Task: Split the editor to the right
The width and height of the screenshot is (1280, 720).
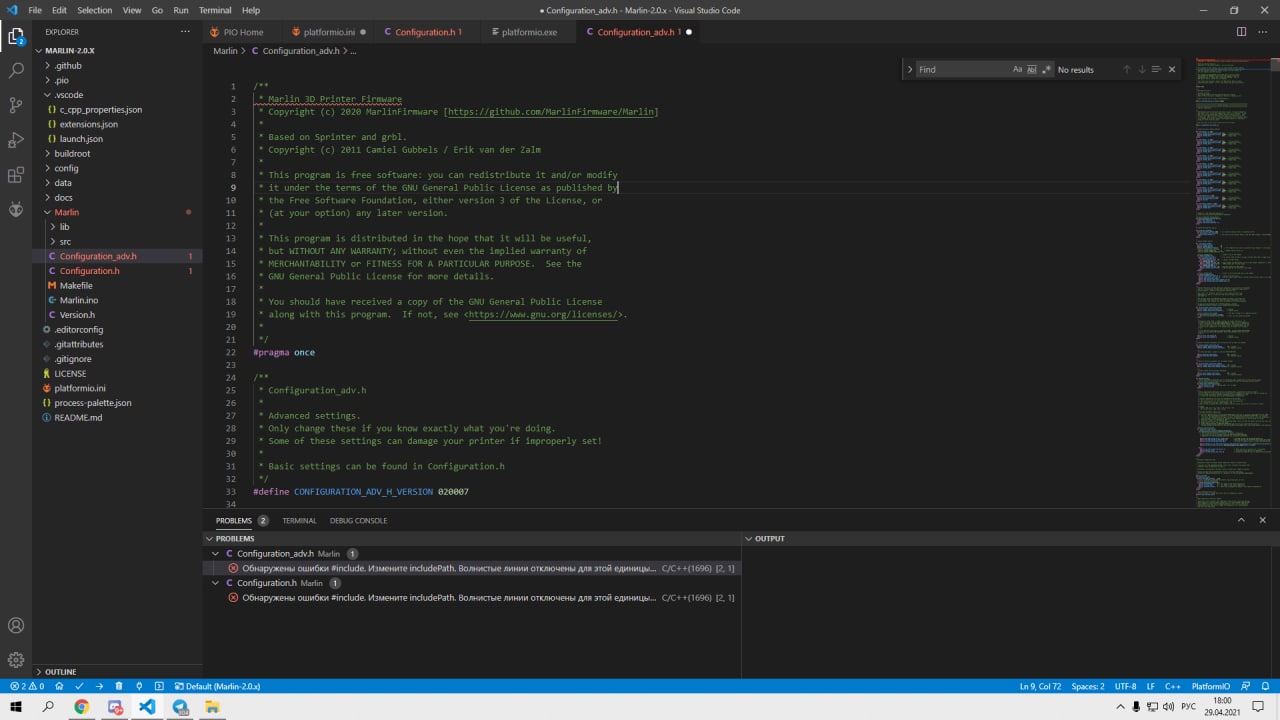Action: tap(1241, 32)
